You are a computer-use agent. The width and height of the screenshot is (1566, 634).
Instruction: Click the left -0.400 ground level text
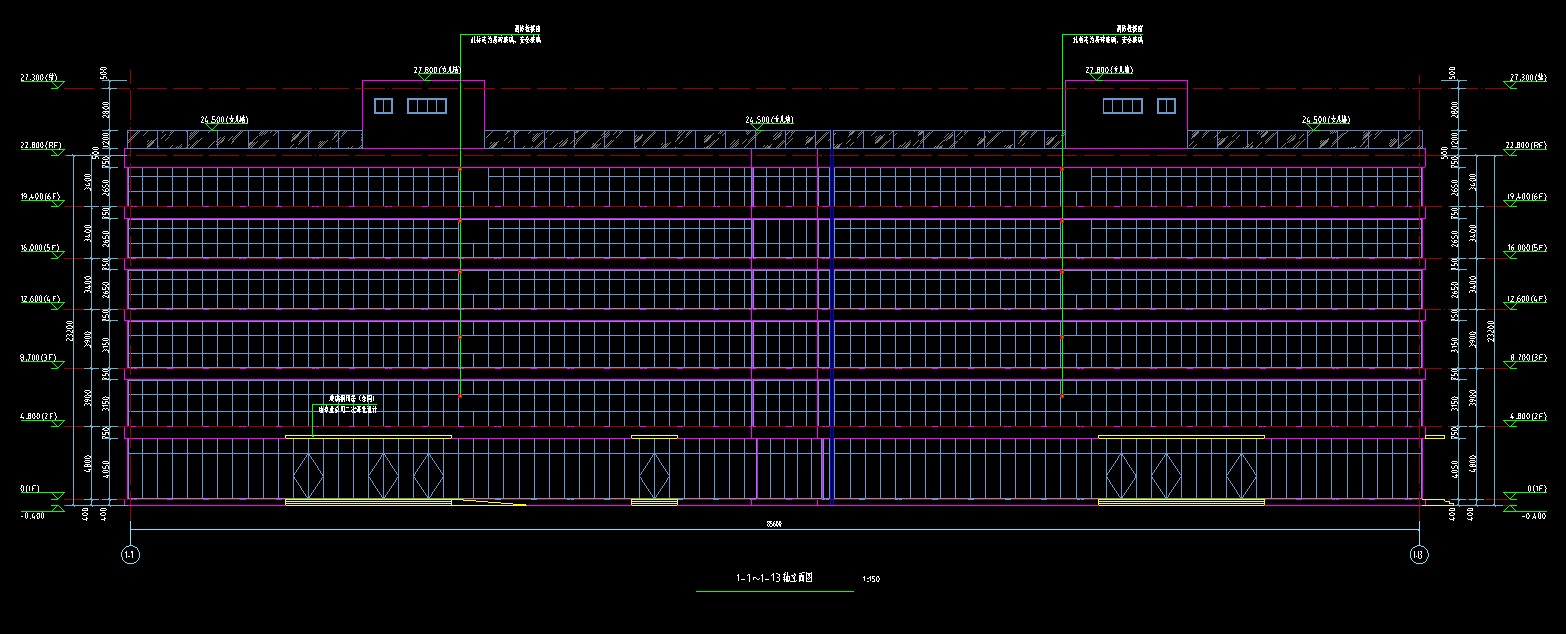pos(33,516)
